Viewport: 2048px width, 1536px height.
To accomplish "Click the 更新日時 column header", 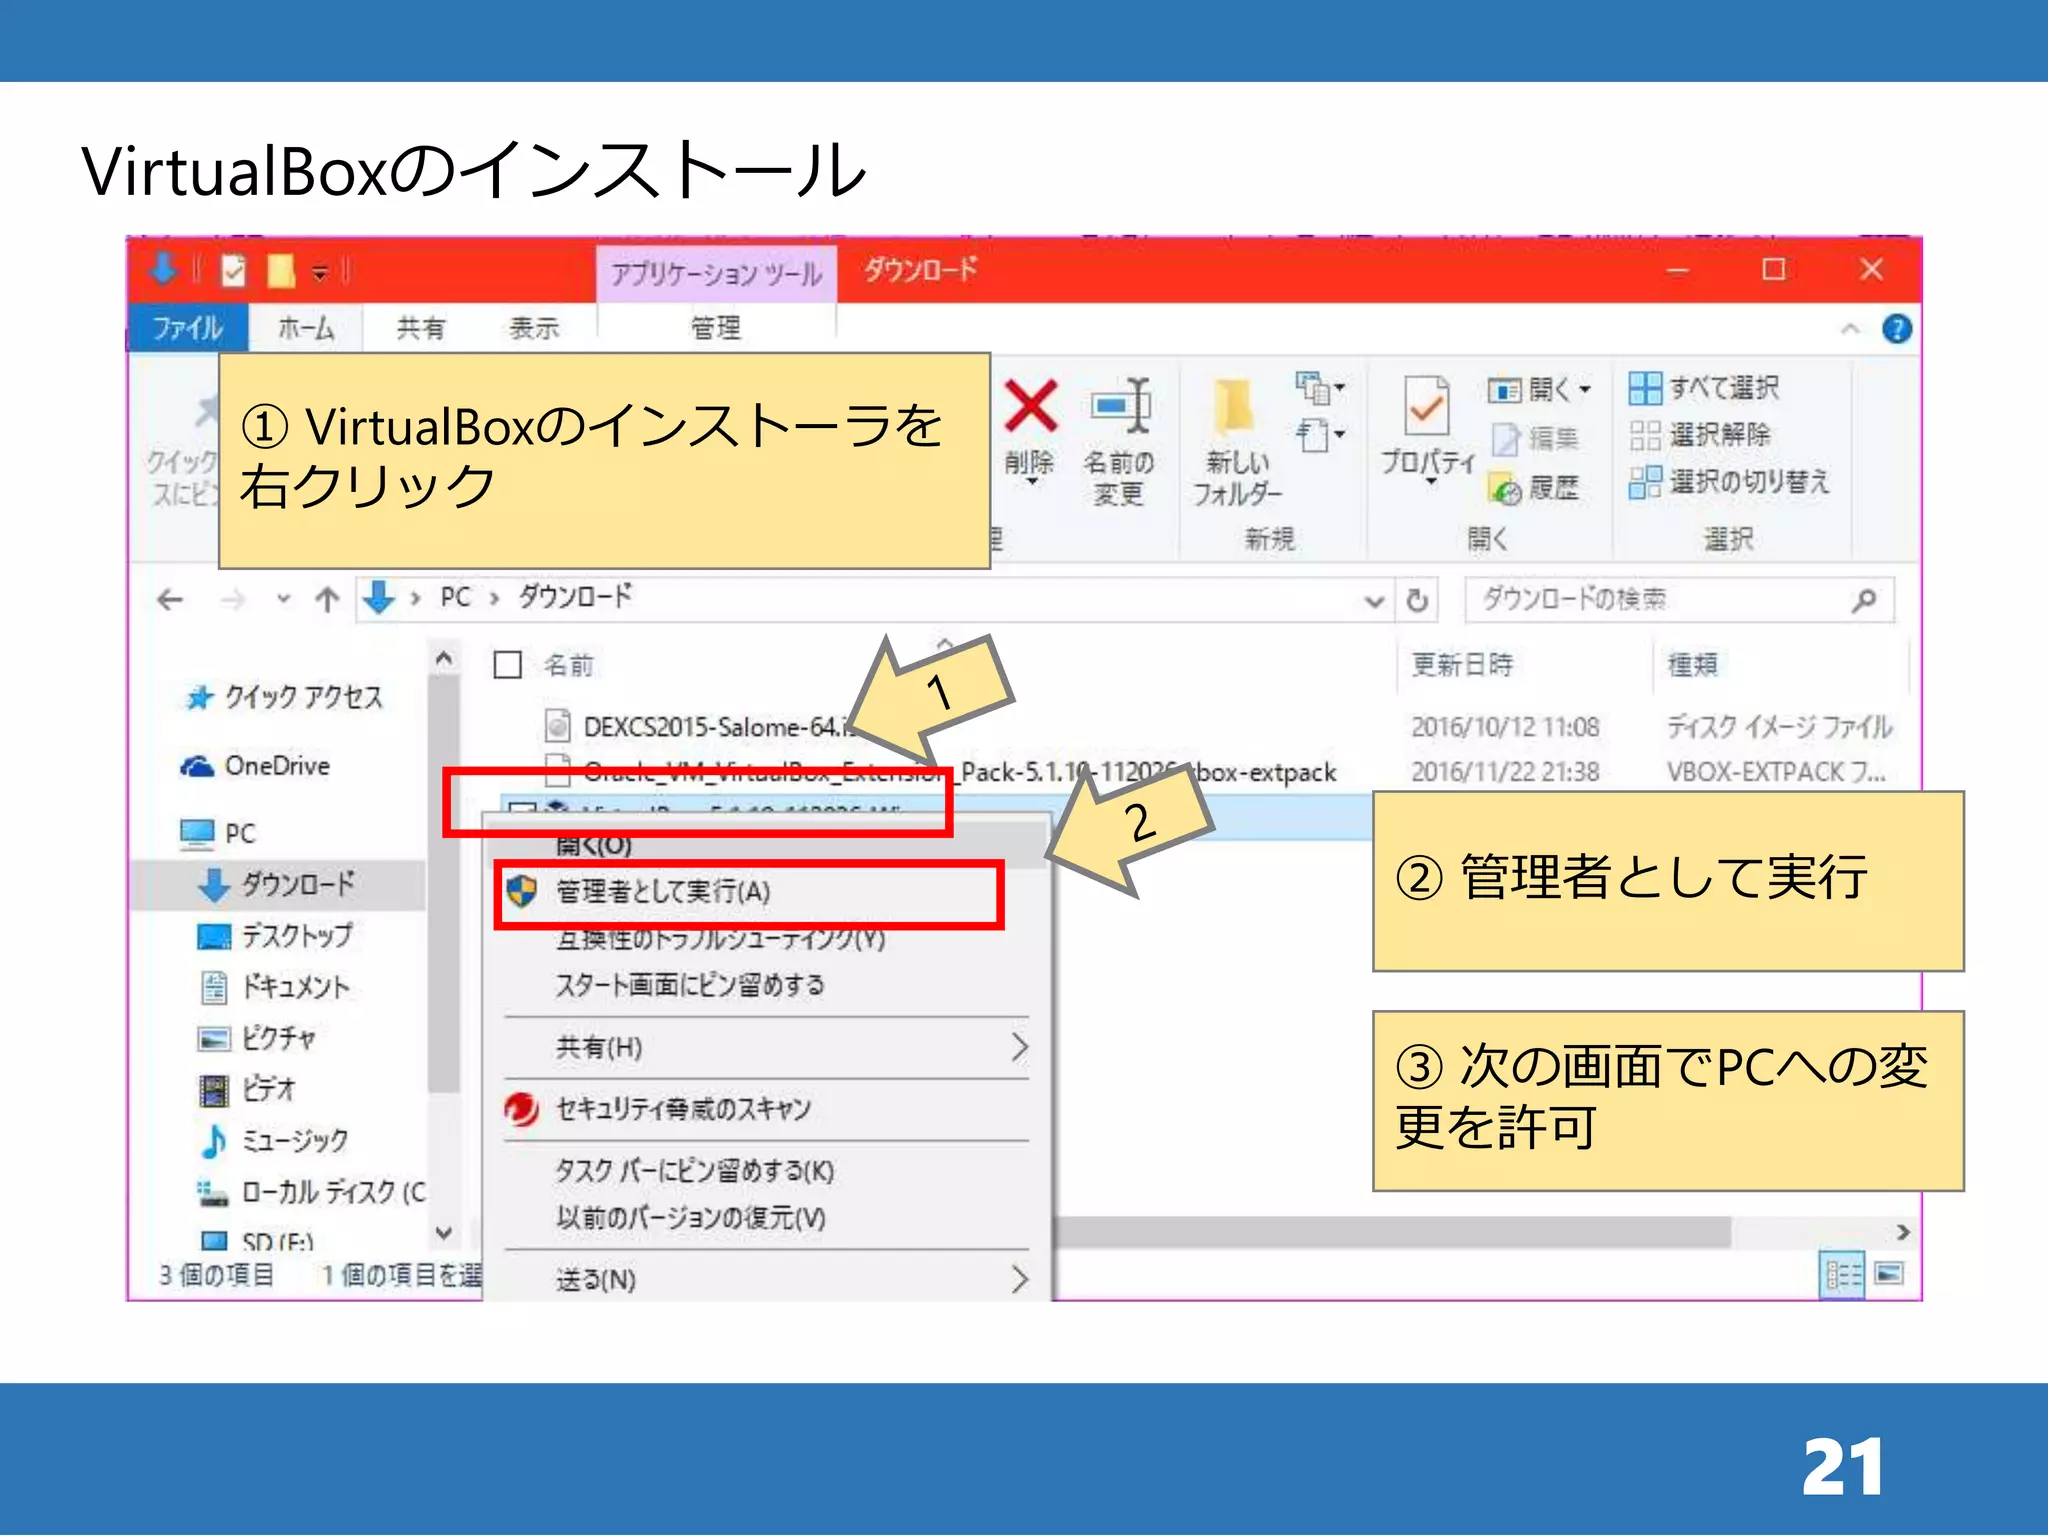I will (x=1462, y=664).
